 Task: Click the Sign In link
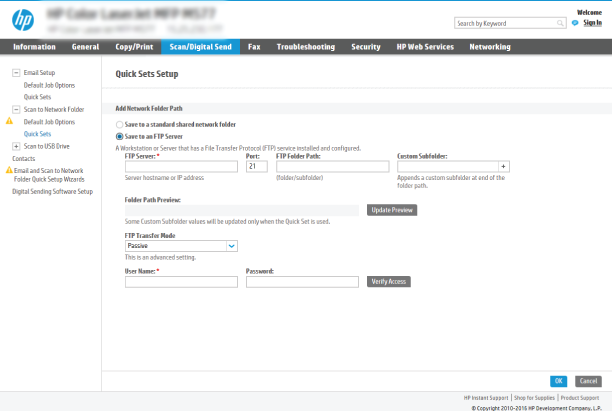tap(591, 21)
